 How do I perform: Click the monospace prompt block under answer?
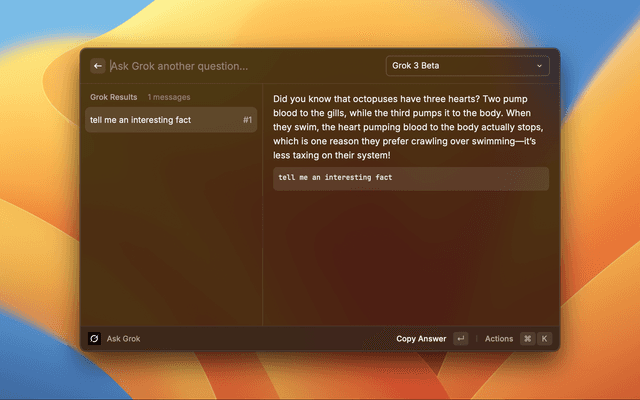[410, 178]
